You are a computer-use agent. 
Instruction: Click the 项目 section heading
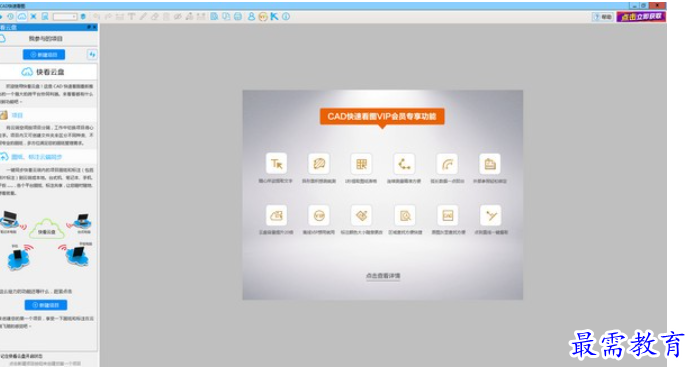(17, 115)
